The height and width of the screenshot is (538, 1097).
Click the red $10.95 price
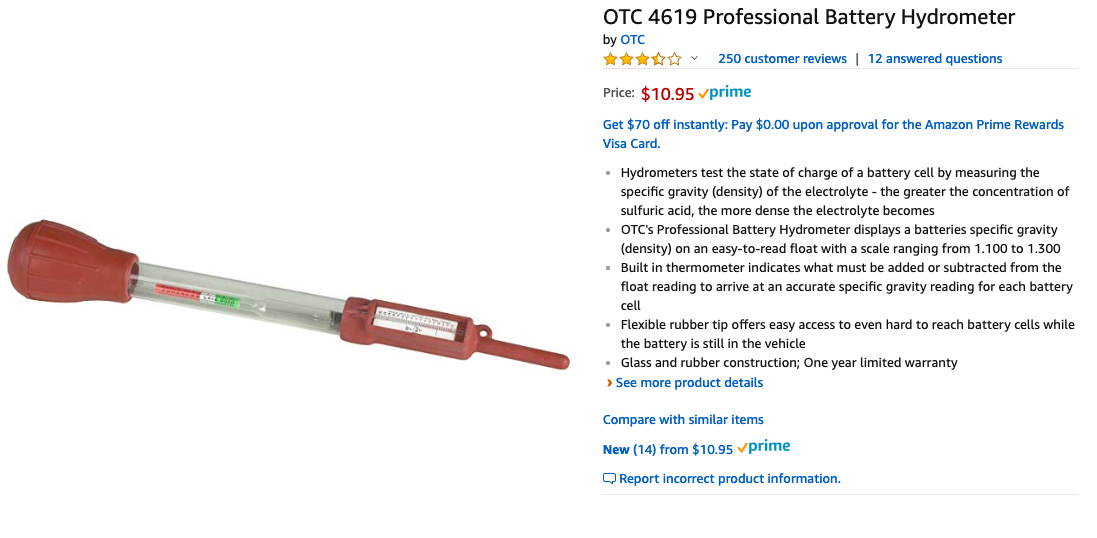coord(667,94)
